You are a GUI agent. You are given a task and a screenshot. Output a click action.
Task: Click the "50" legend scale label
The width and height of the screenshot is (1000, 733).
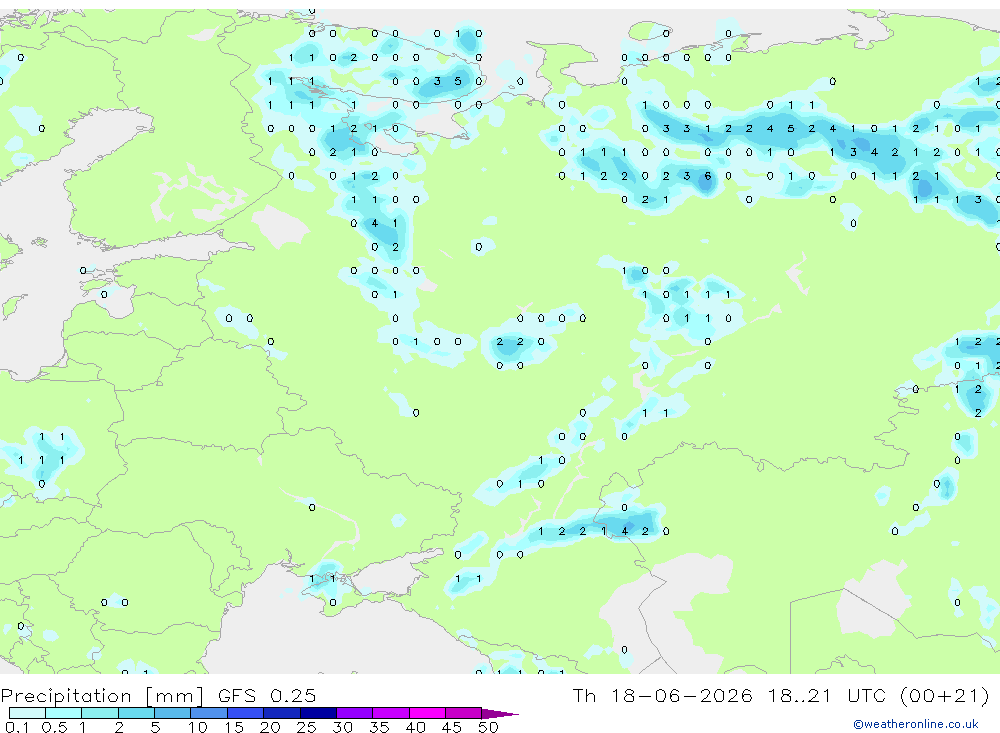[x=488, y=727]
